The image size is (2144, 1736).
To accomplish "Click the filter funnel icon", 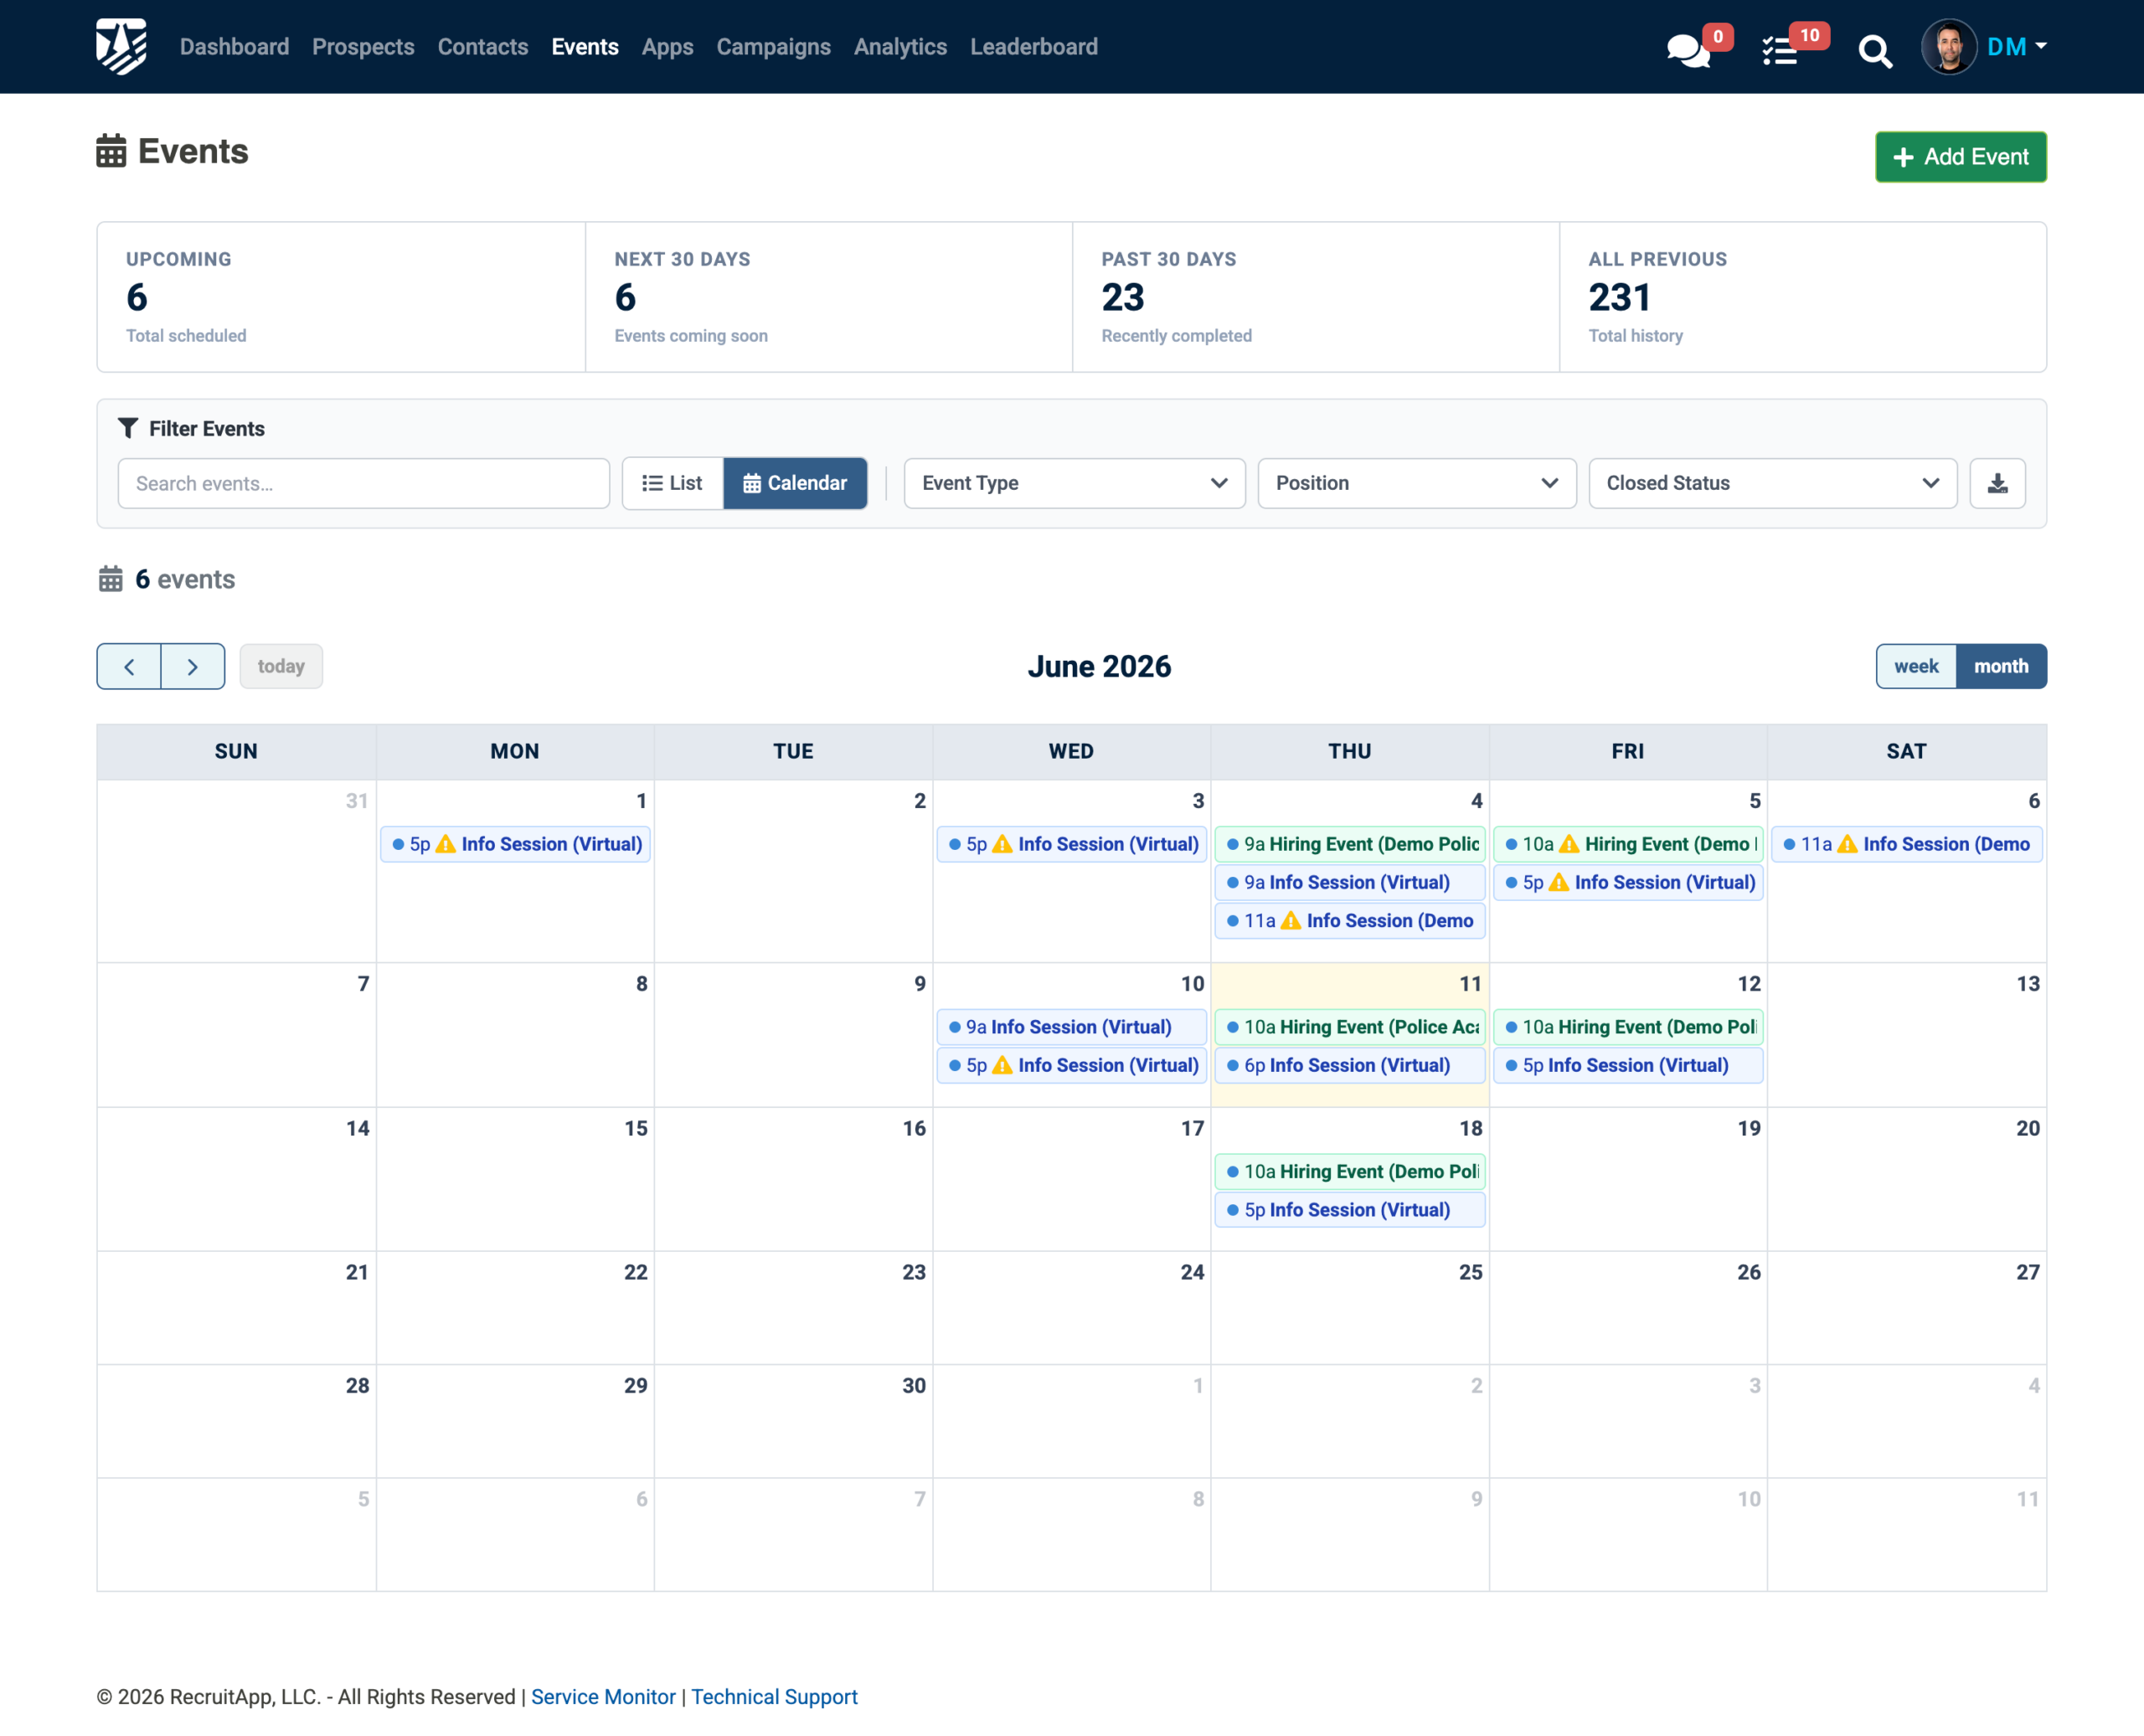I will click(128, 428).
